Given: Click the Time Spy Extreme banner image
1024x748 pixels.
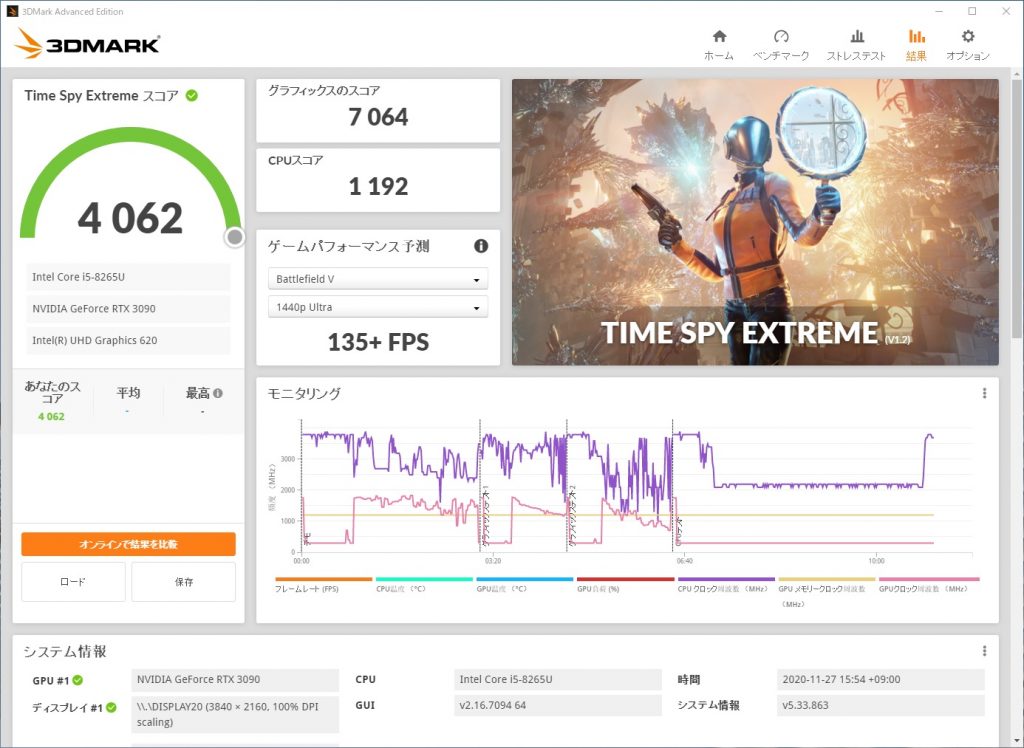Looking at the screenshot, I should click(755, 222).
